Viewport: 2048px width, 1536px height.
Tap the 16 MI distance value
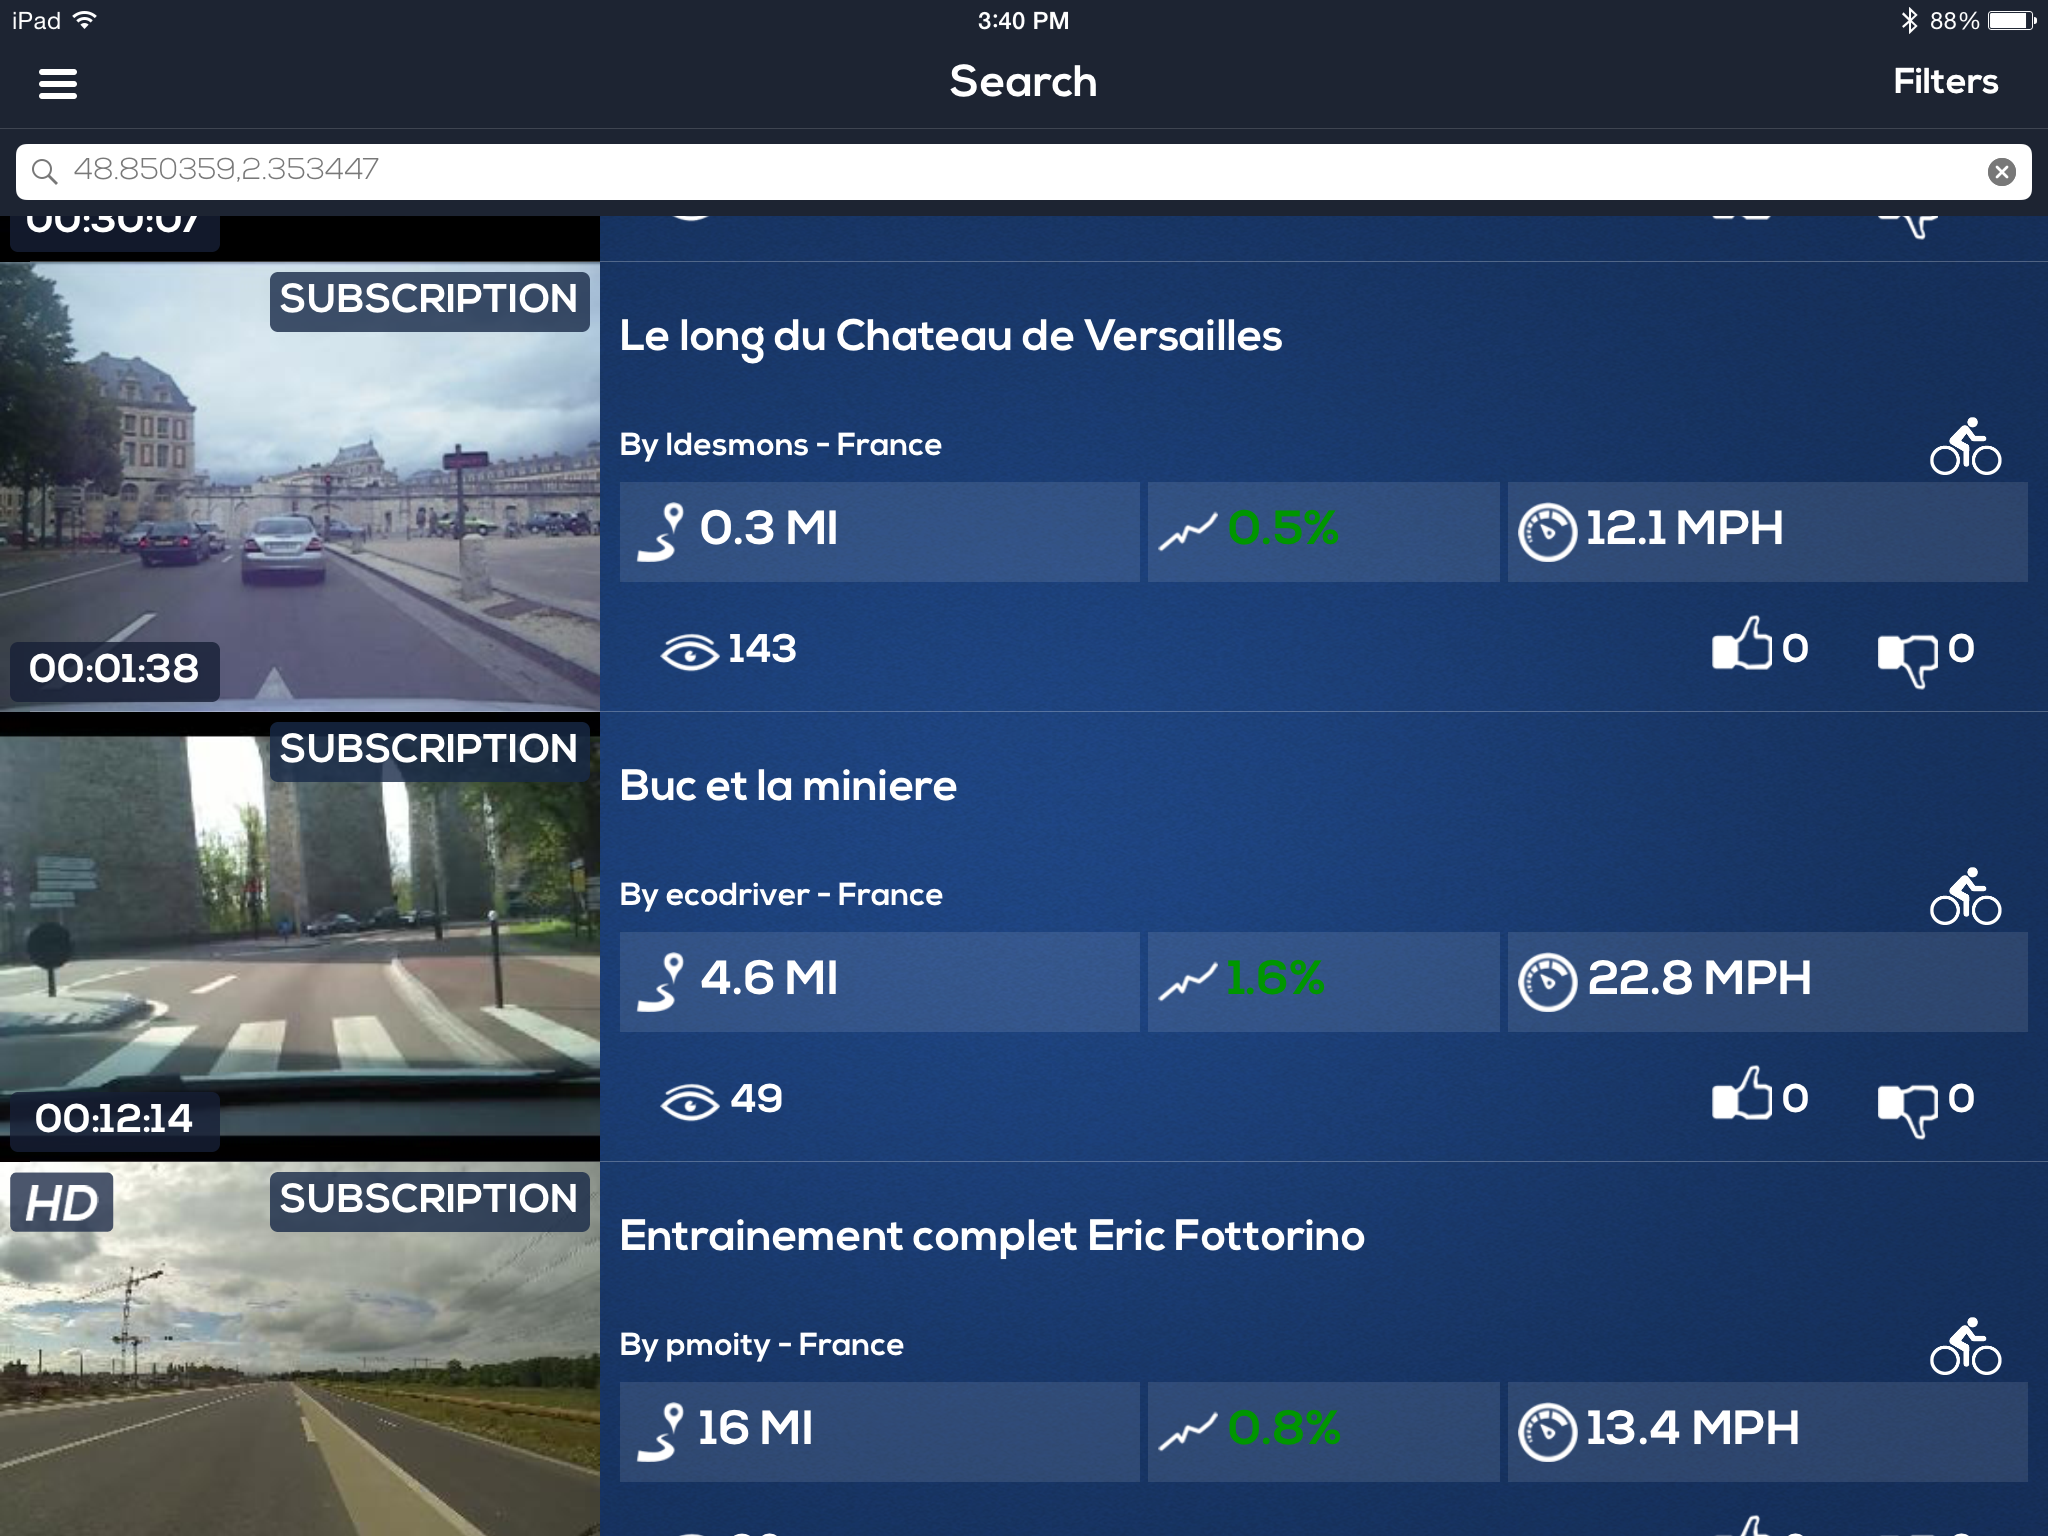coord(755,1428)
